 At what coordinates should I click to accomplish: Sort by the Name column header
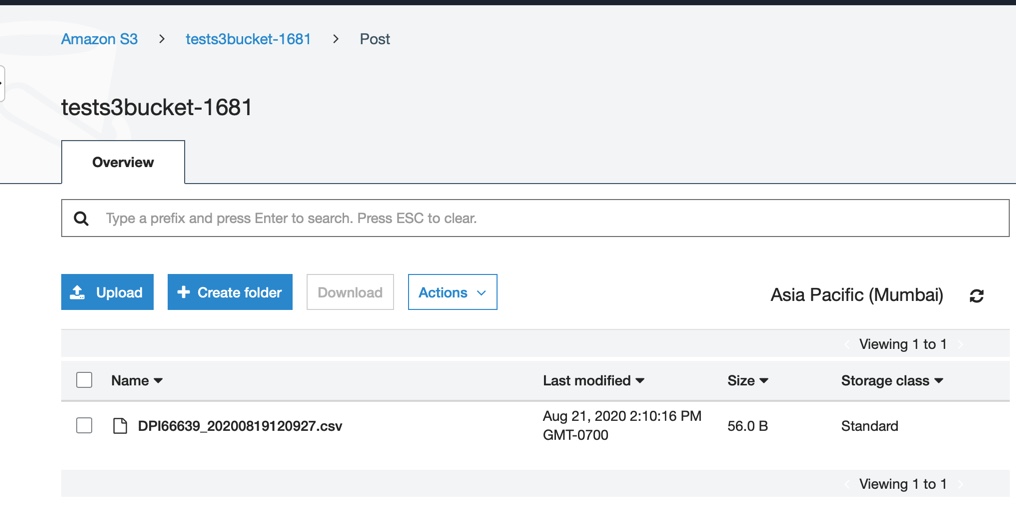137,381
